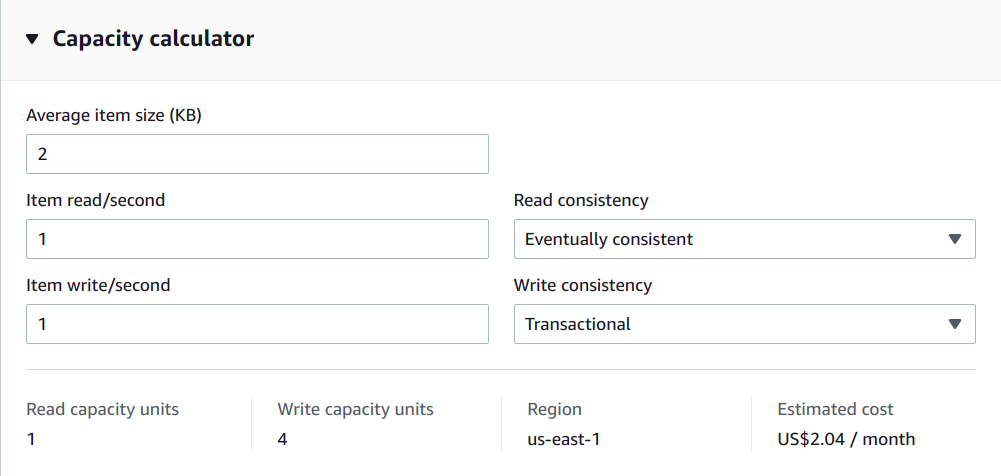The width and height of the screenshot is (1001, 476).
Task: Click the us-east-1 region value
Action: (564, 439)
